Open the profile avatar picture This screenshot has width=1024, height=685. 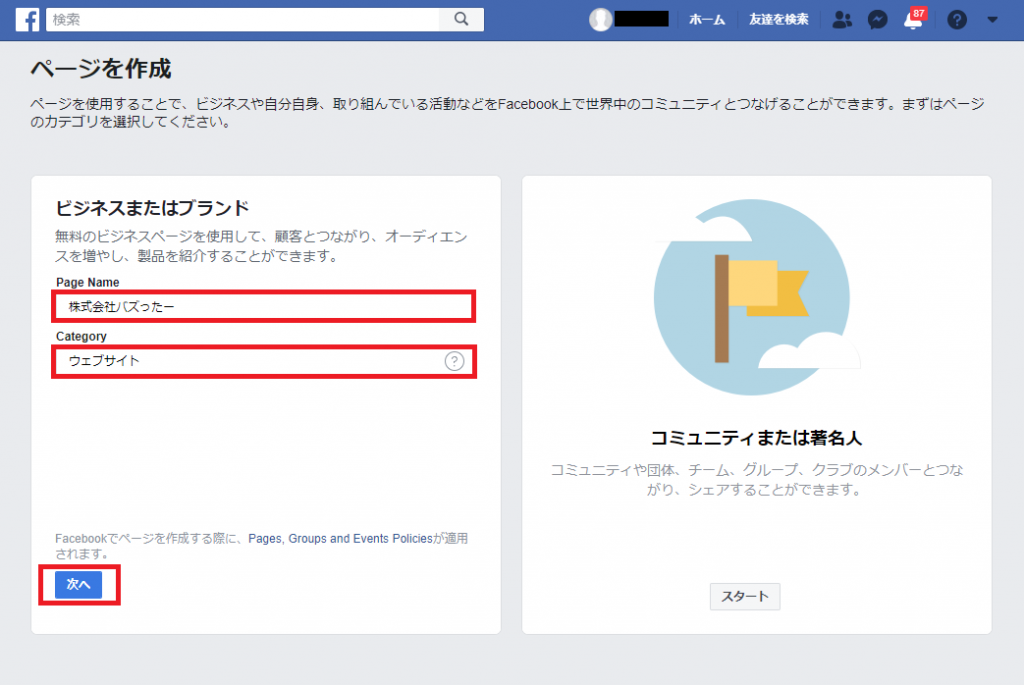600,19
